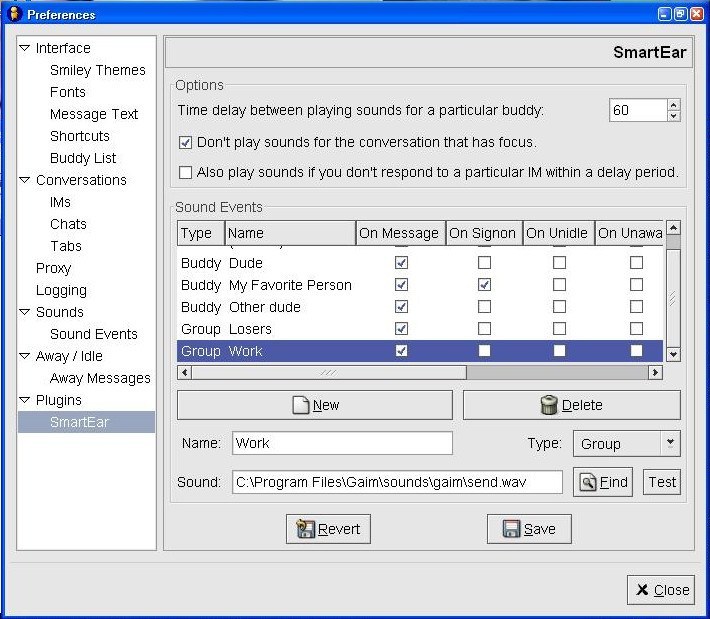Enable sounds on no-response delay checkbox
710x619 pixels.
click(185, 173)
